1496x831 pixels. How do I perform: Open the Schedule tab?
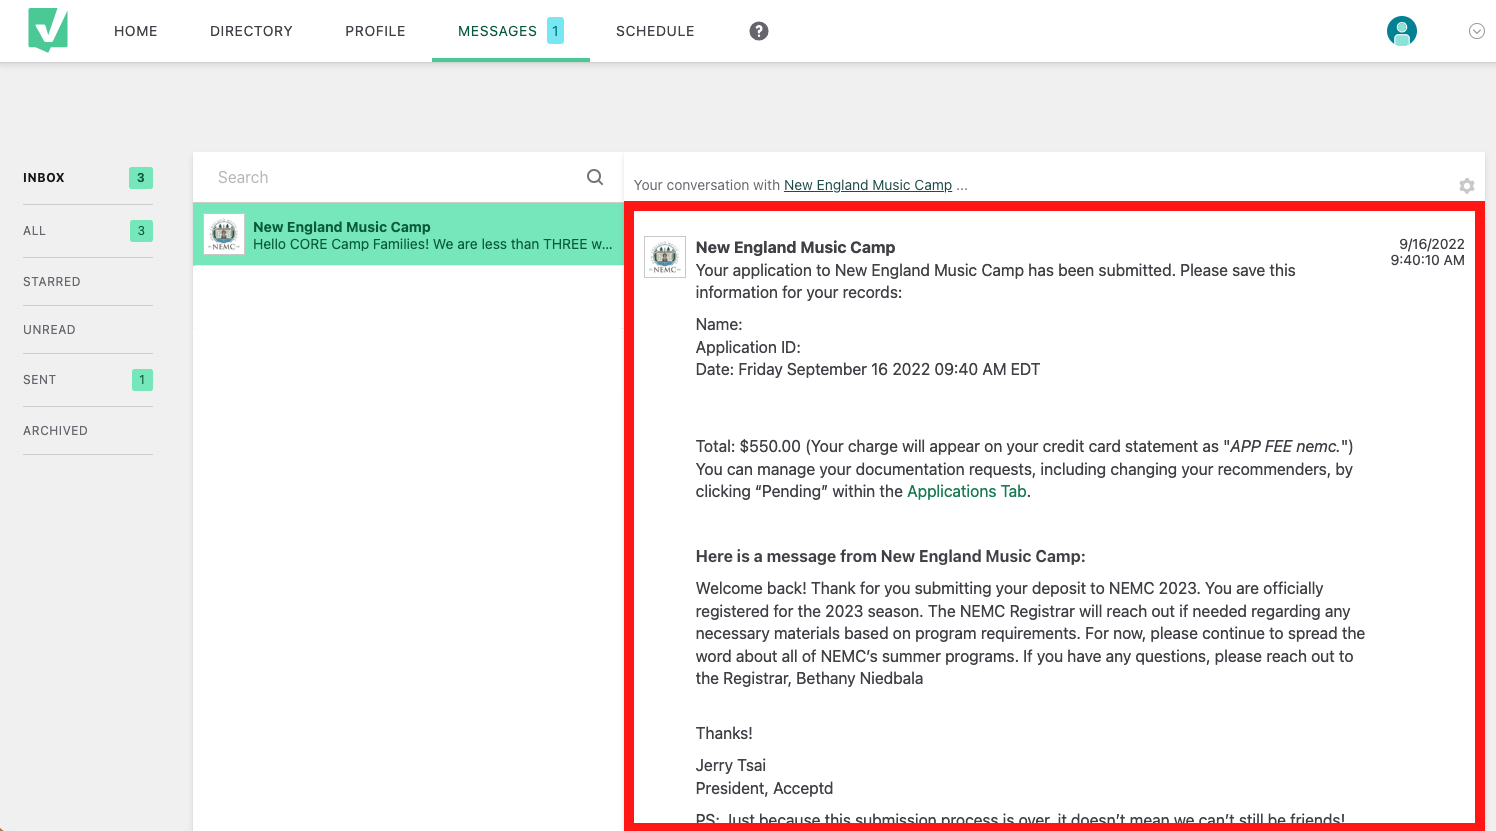[x=655, y=31]
